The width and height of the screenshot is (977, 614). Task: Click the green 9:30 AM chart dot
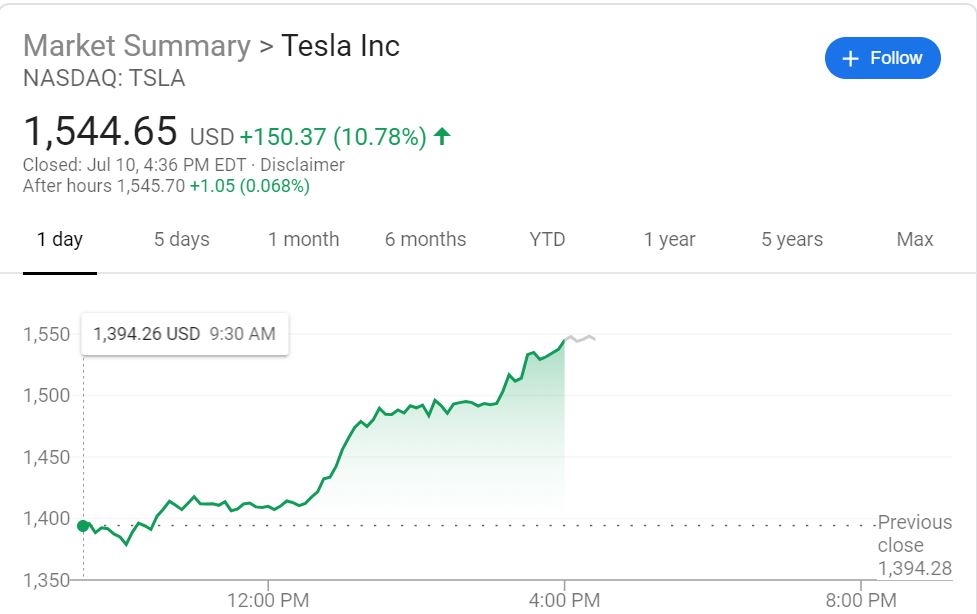coord(83,525)
